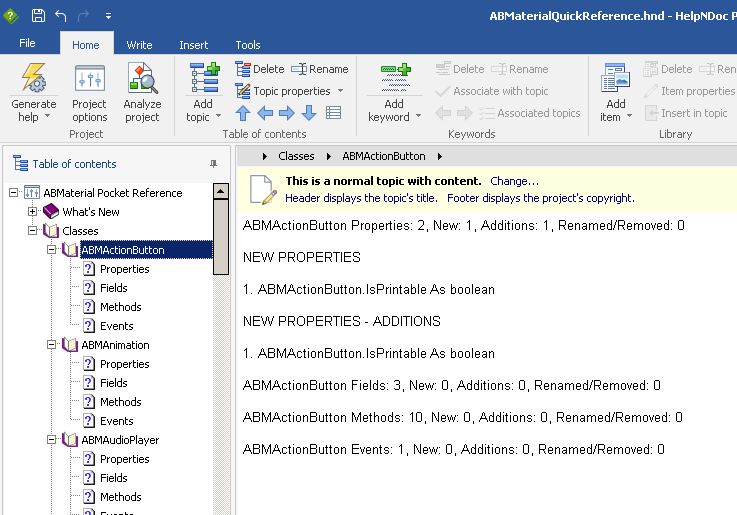Collapse the ABMAudioPlayer tree node

pos(52,439)
